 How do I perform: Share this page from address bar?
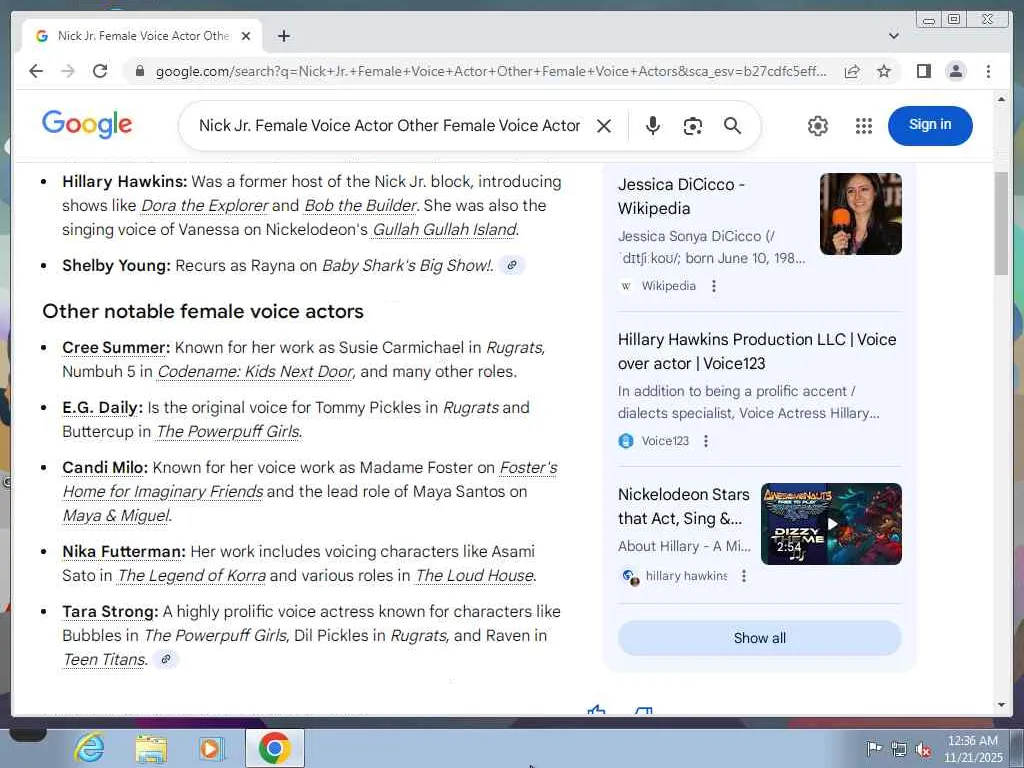click(x=852, y=71)
